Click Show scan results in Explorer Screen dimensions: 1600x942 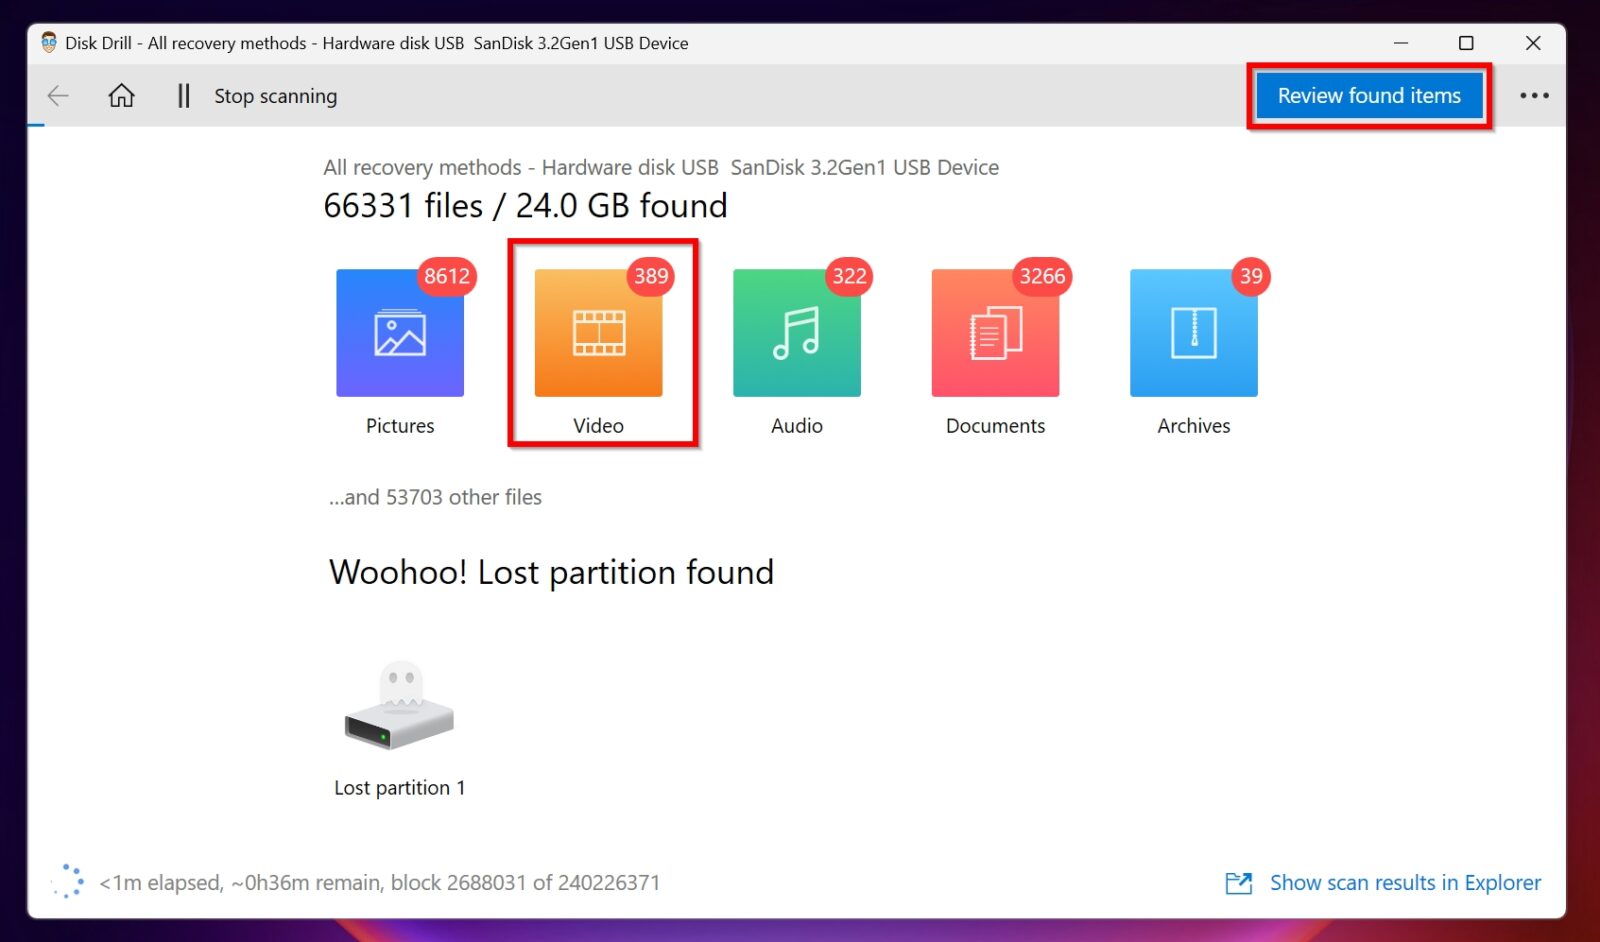pos(1405,883)
